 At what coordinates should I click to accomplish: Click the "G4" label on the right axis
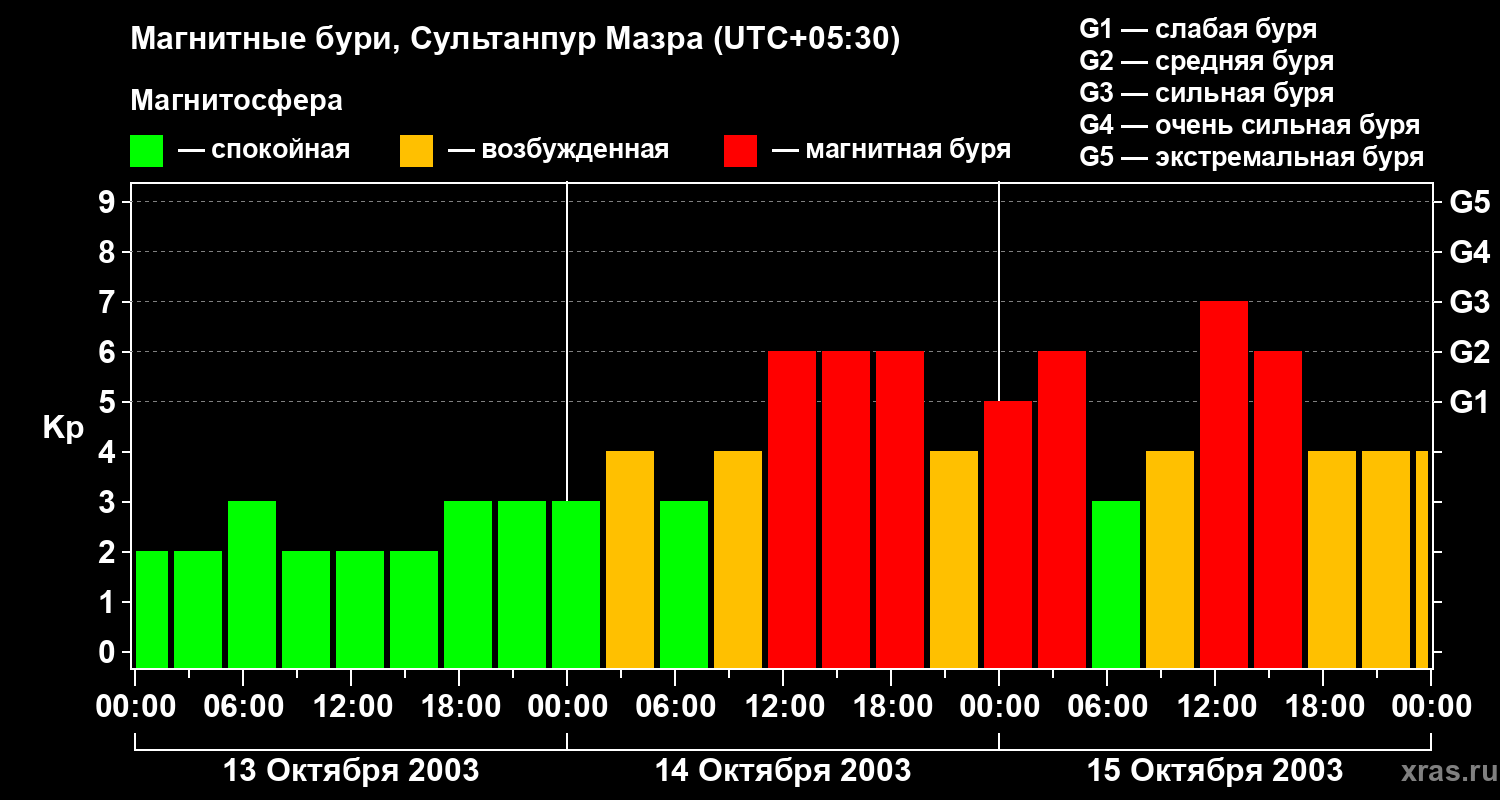point(1469,252)
